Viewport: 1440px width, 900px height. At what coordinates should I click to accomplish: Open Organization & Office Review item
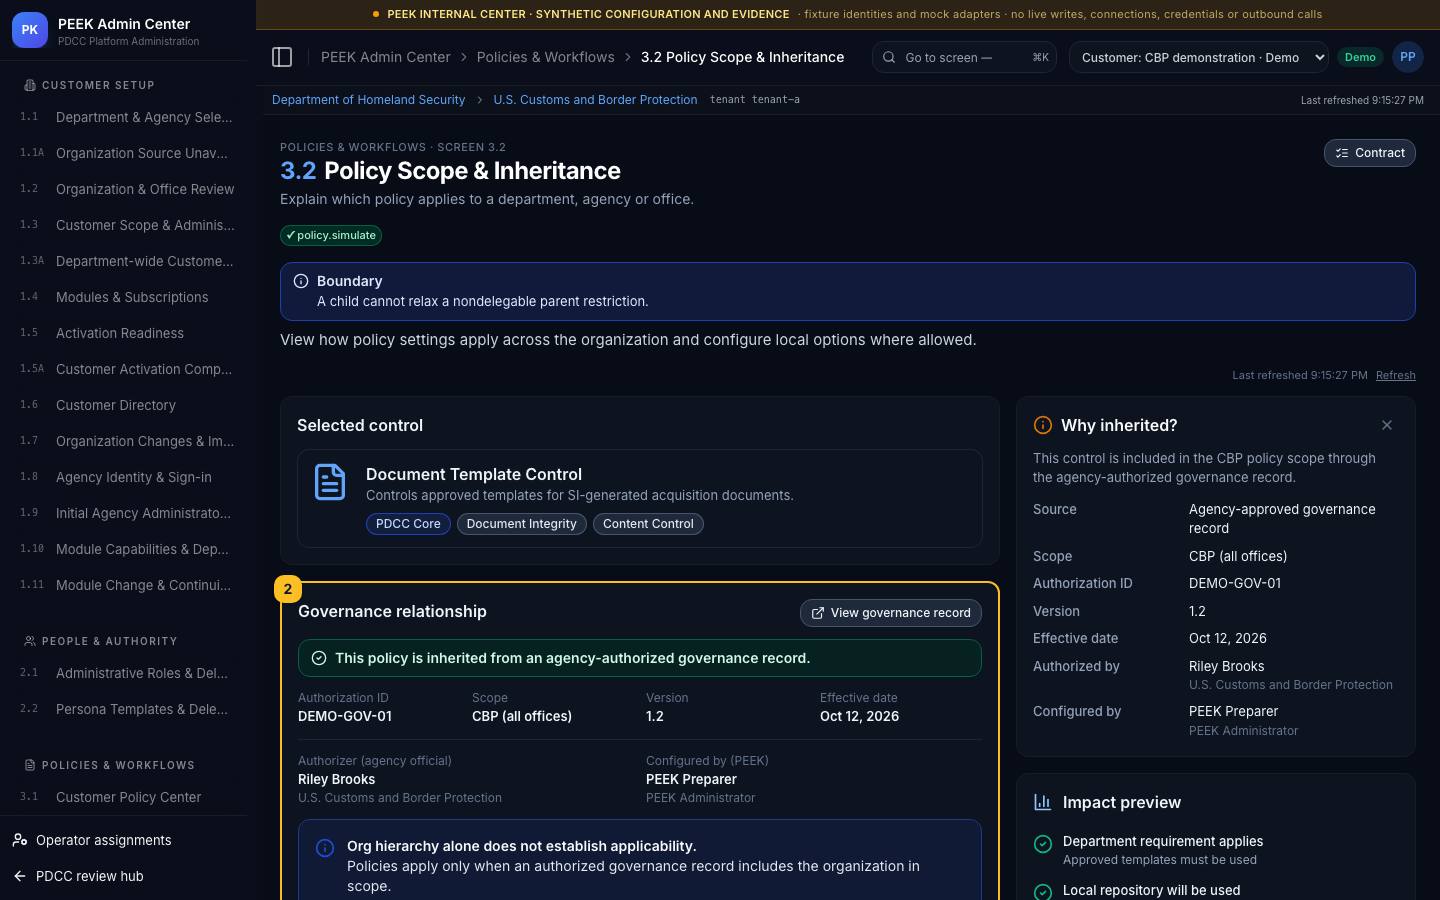click(128, 189)
